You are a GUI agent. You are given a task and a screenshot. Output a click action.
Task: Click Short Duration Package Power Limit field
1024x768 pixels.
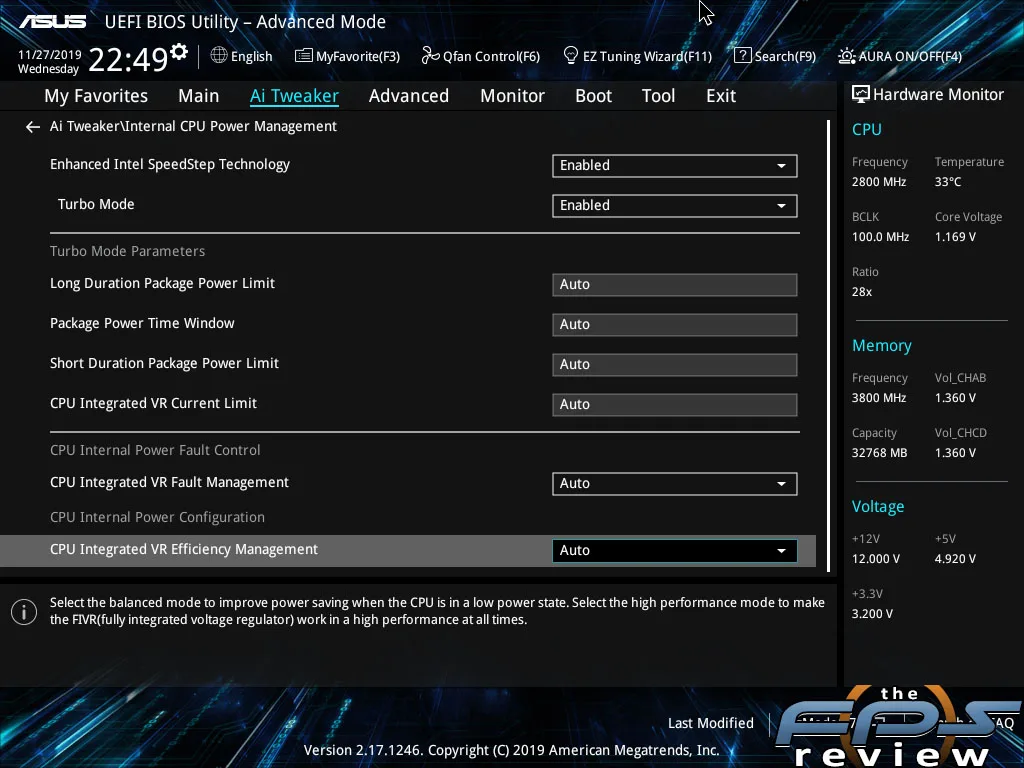pos(675,364)
